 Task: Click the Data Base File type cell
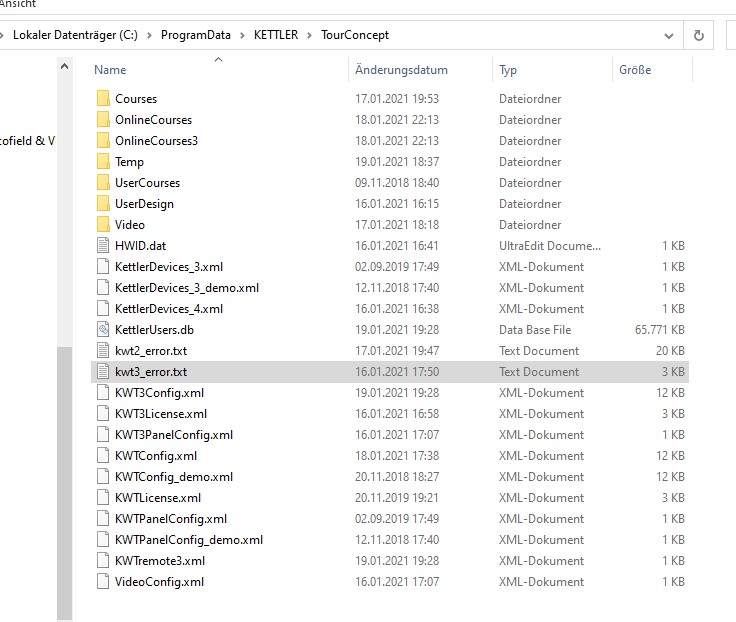tap(535, 330)
